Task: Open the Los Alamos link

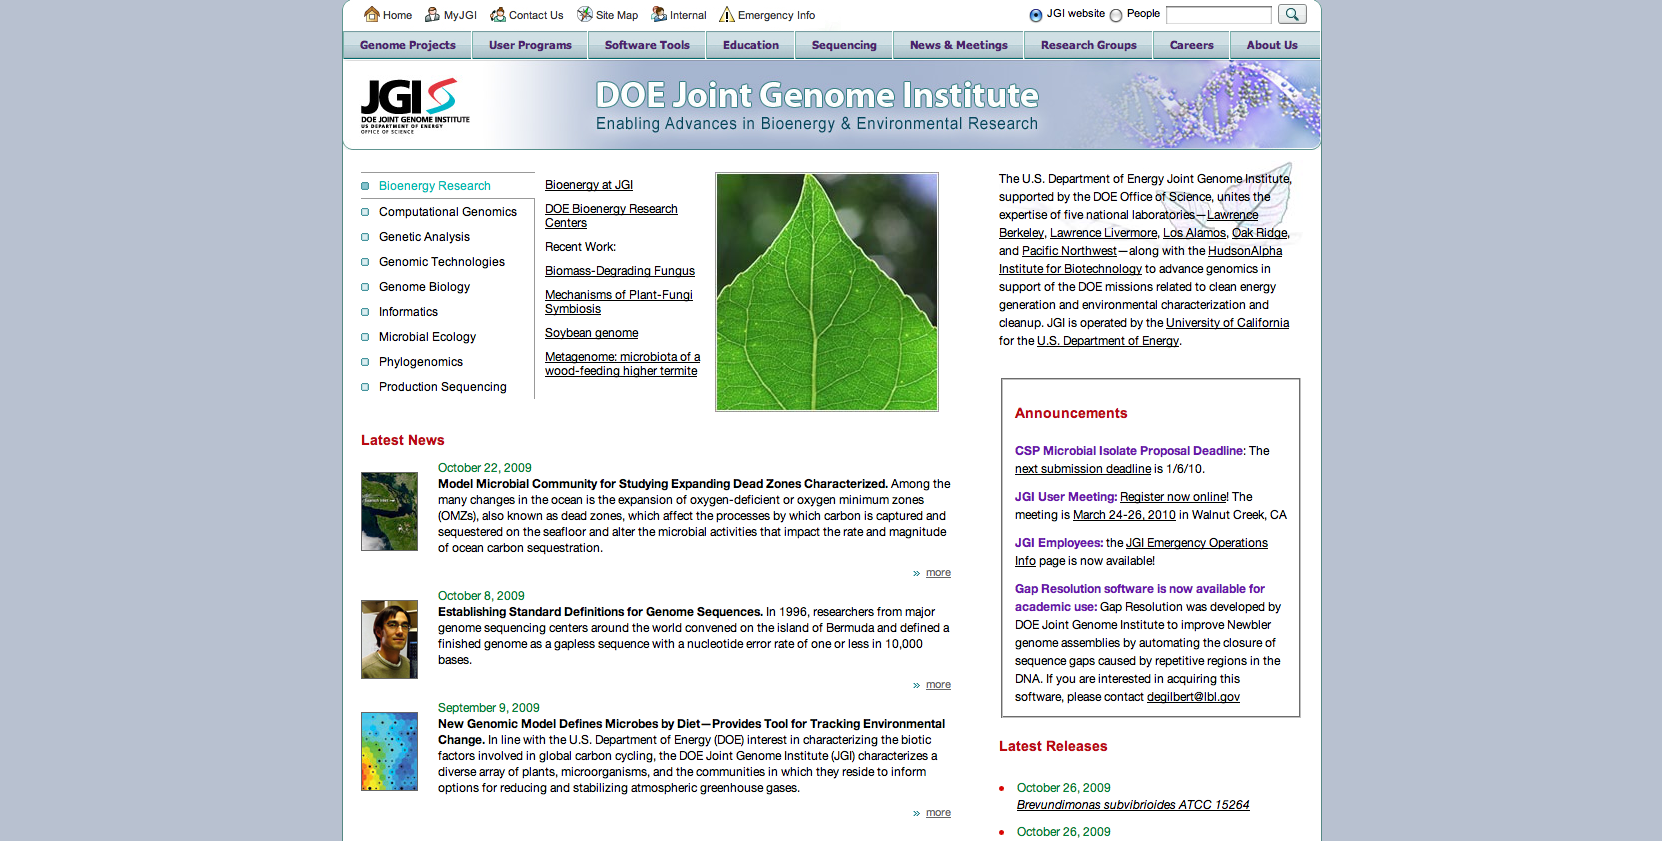Action: tap(1194, 233)
